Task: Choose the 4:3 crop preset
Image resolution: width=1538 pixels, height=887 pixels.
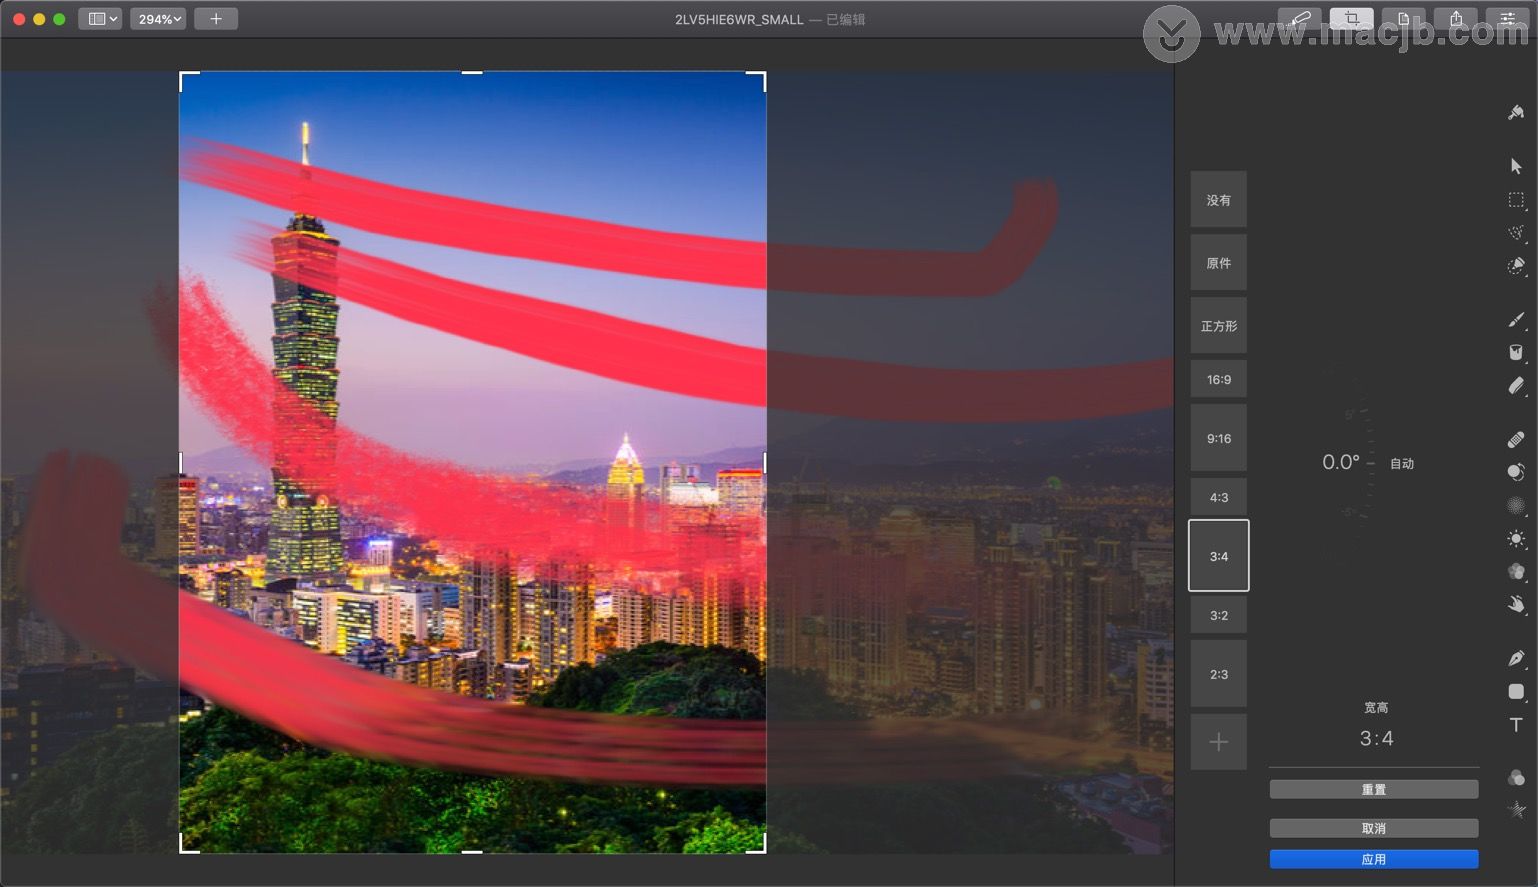Action: click(x=1218, y=497)
